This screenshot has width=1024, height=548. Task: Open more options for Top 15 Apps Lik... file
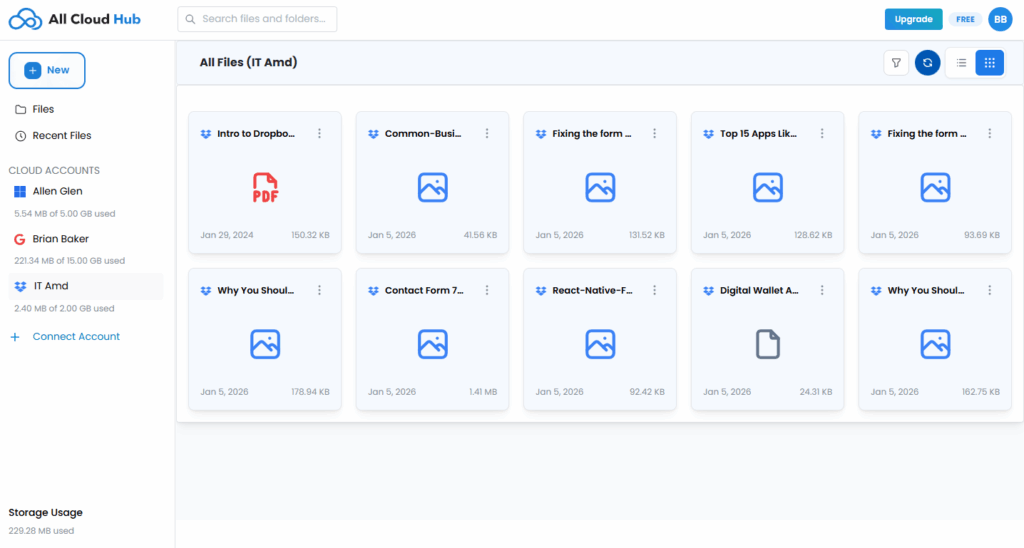[x=822, y=133]
